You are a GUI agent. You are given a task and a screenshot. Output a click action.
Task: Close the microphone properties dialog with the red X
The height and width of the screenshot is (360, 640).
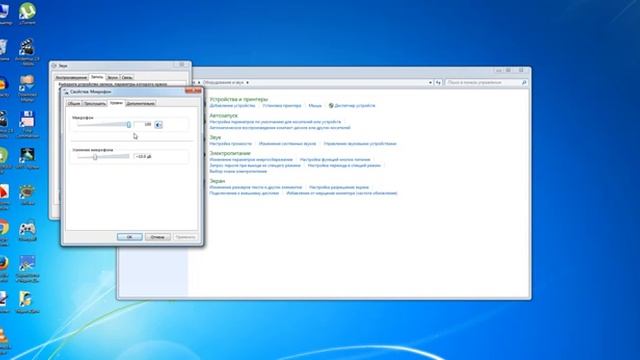click(x=193, y=91)
